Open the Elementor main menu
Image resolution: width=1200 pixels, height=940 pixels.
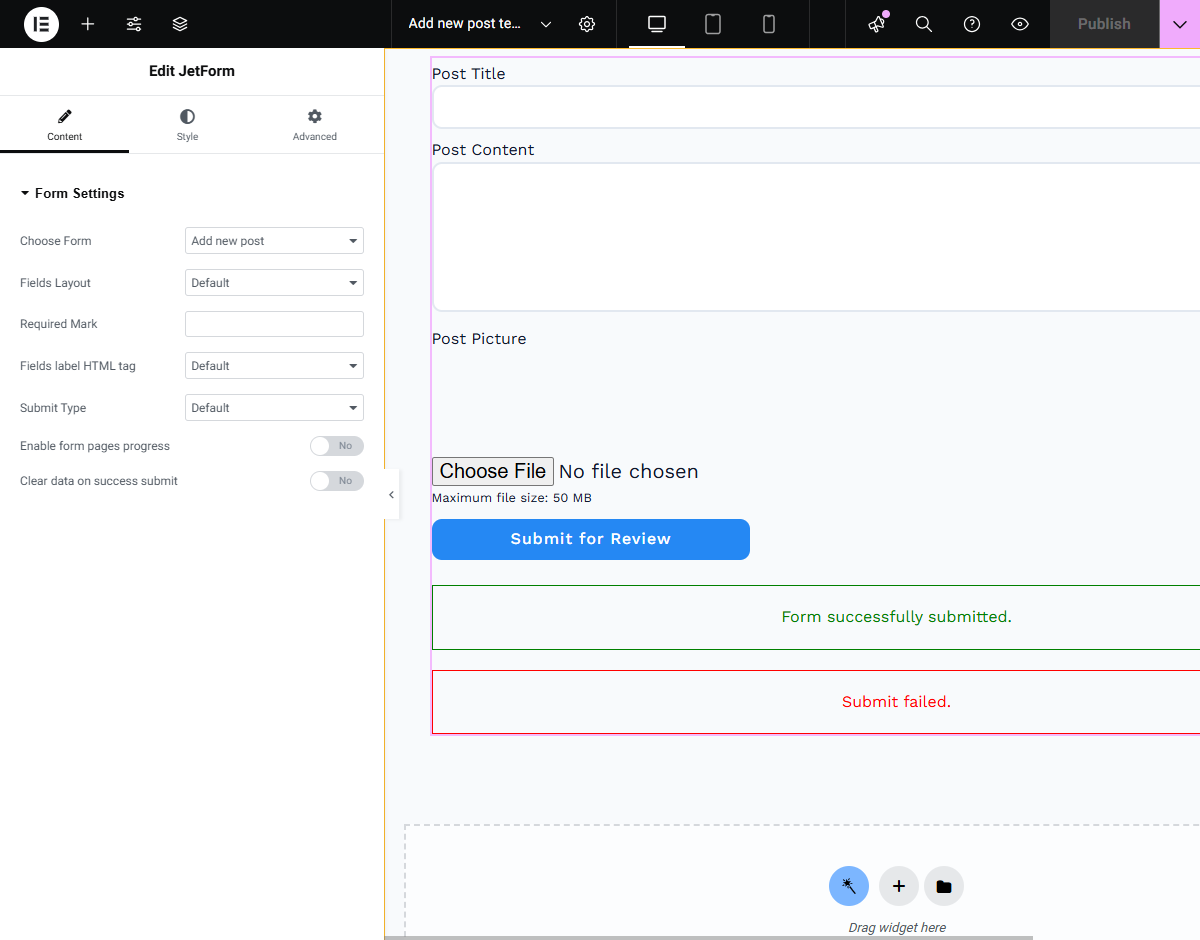click(40, 24)
